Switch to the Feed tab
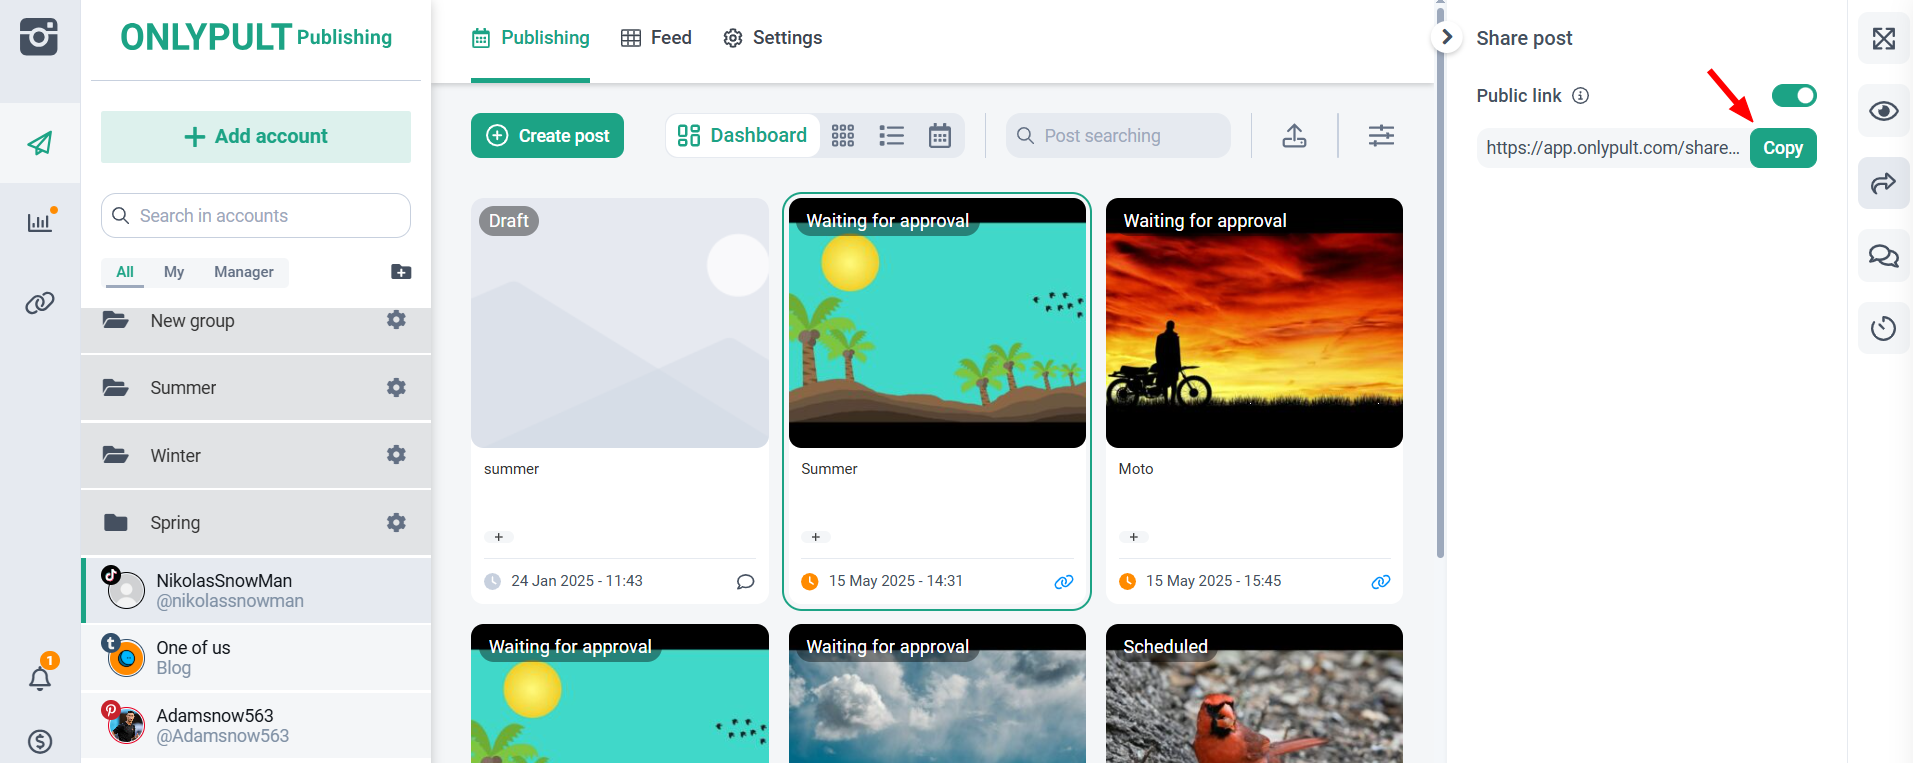Image resolution: width=1913 pixels, height=763 pixels. tap(656, 38)
